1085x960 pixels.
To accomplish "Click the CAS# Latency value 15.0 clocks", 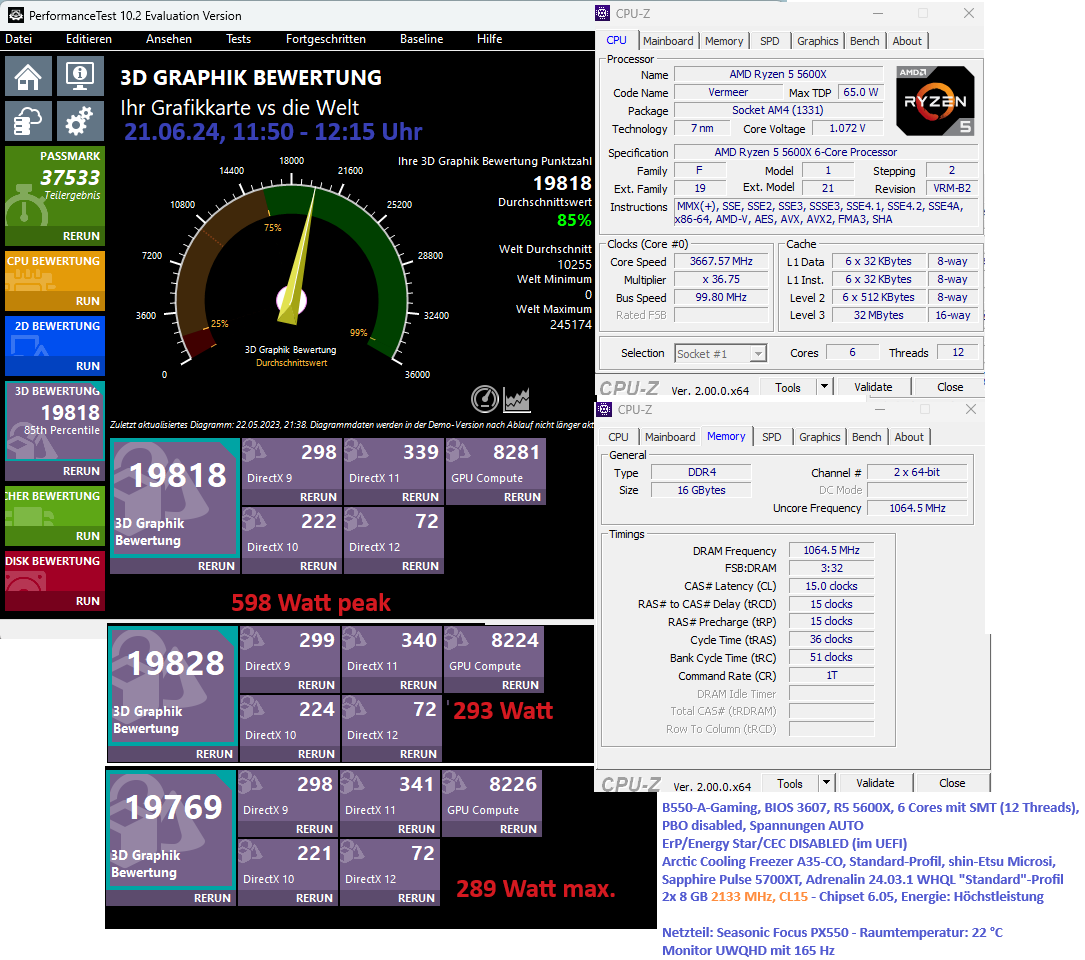I will coord(831,586).
